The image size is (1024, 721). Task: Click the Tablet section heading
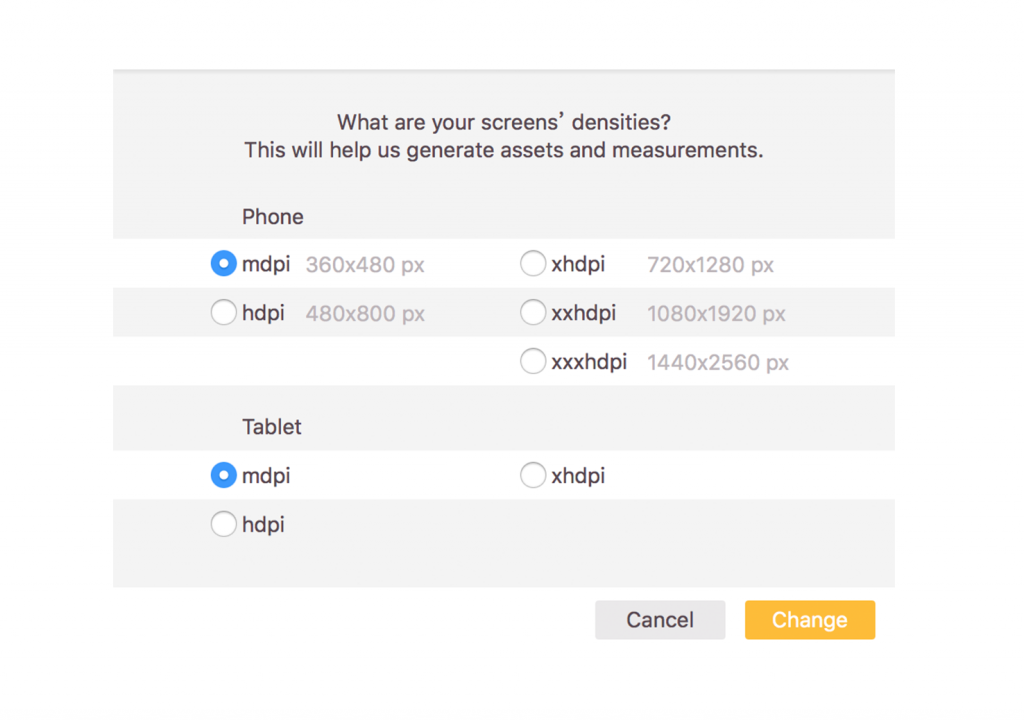tap(272, 427)
